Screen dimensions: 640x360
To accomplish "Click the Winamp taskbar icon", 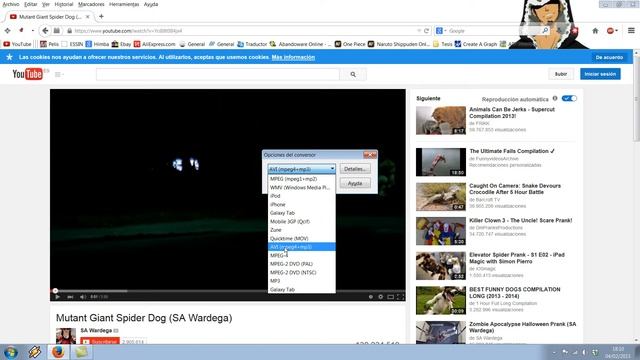I will (x=35, y=352).
